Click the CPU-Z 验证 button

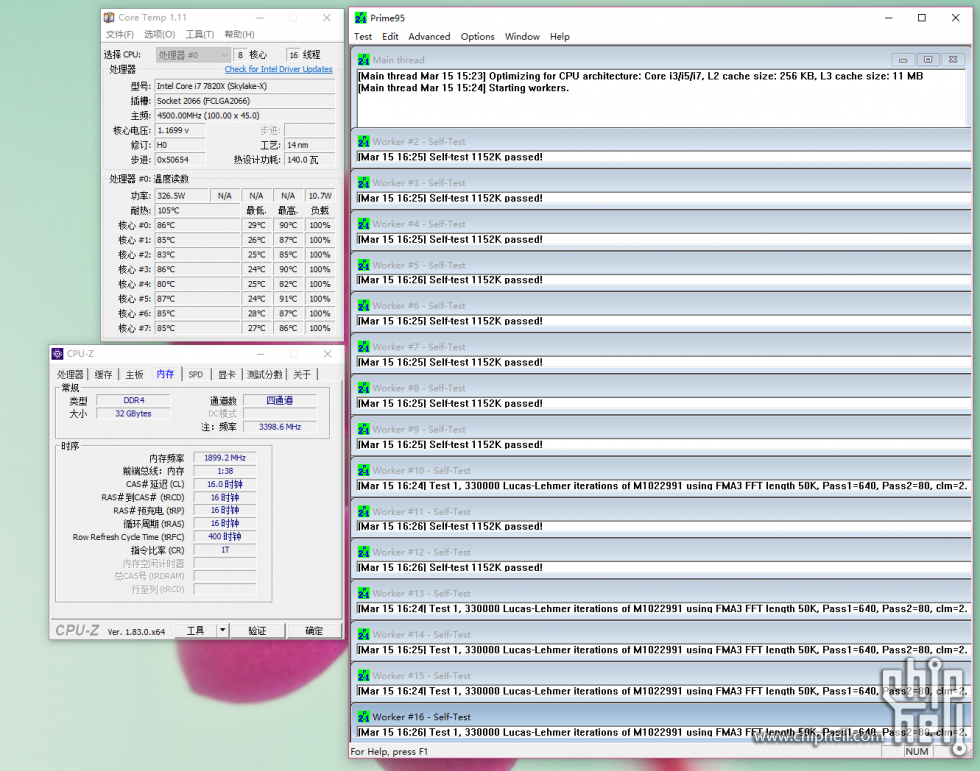click(258, 630)
